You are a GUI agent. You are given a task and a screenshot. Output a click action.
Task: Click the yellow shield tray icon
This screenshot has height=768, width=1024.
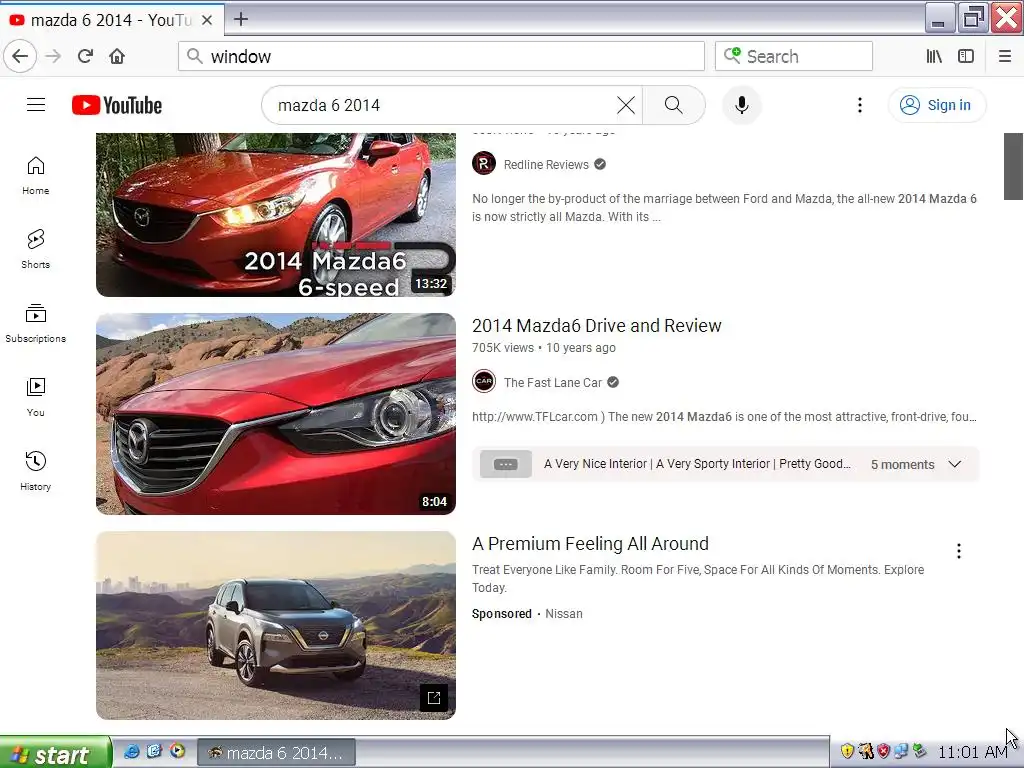[x=847, y=752]
